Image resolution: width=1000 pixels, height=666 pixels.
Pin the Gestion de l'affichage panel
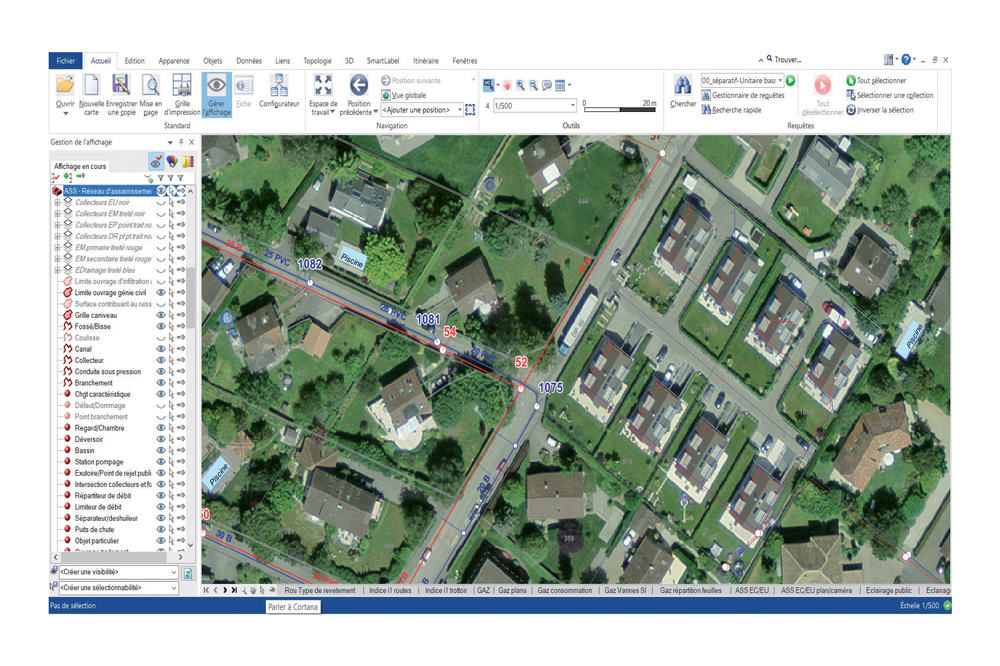(x=181, y=142)
